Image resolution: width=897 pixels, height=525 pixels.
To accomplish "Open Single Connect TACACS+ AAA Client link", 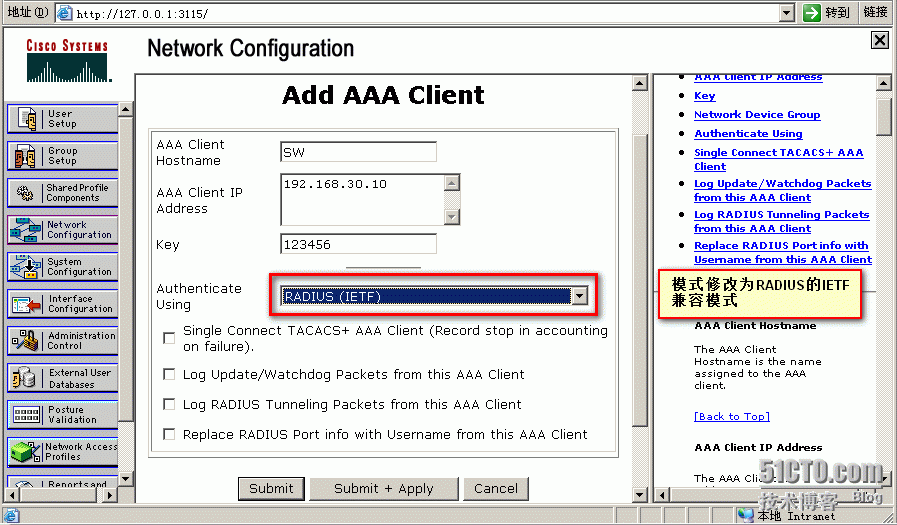I will tap(779, 160).
